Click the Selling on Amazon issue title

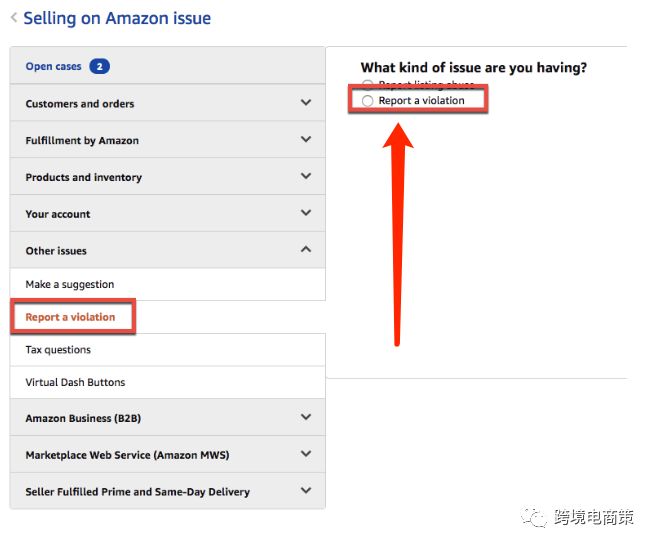click(x=117, y=18)
